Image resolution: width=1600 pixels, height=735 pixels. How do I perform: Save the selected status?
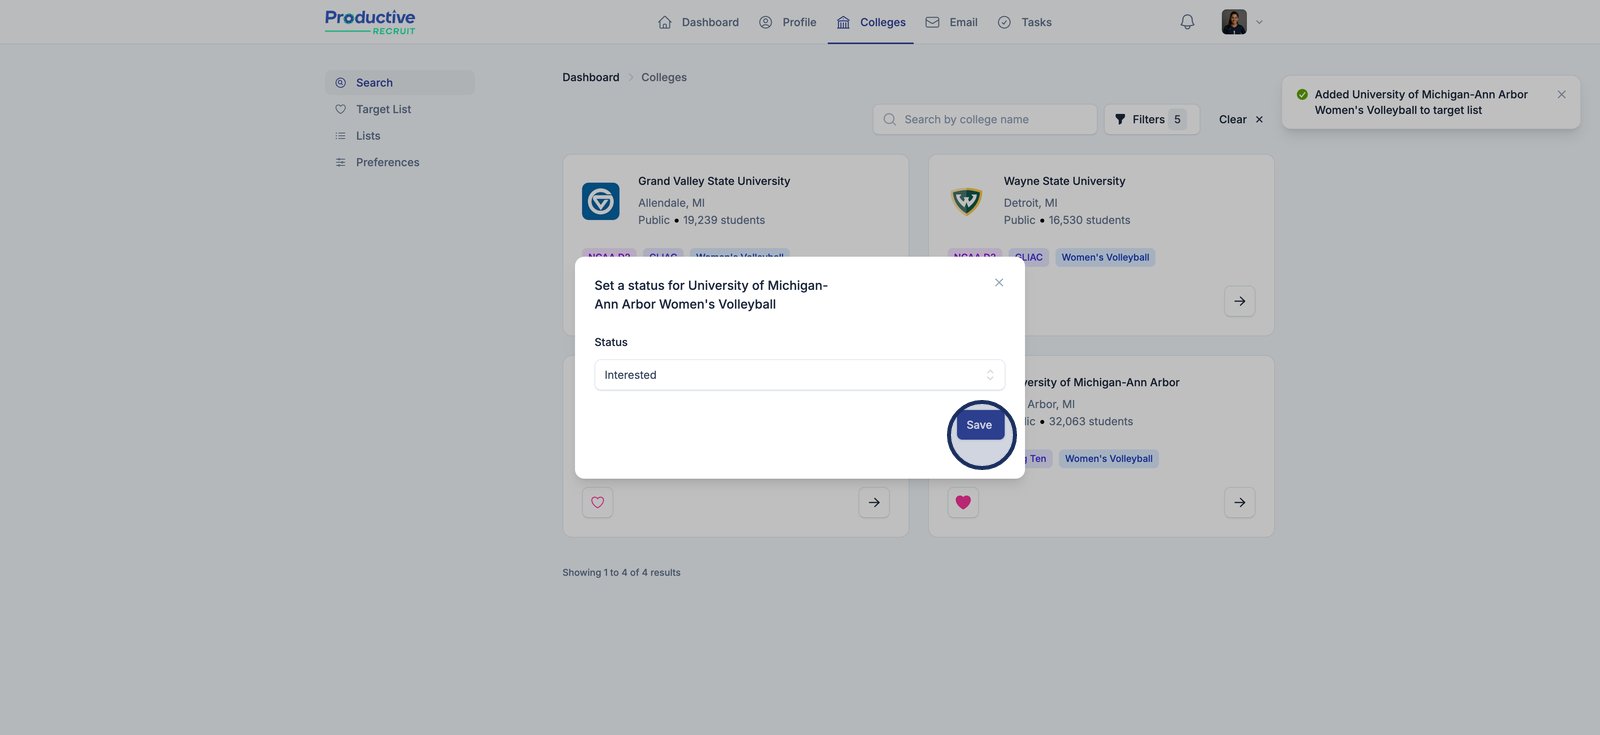(979, 425)
